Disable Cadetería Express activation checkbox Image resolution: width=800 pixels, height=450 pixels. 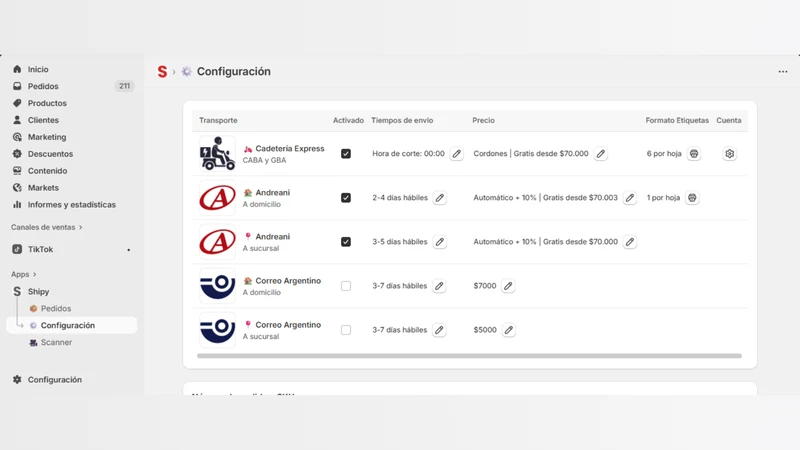click(x=346, y=154)
